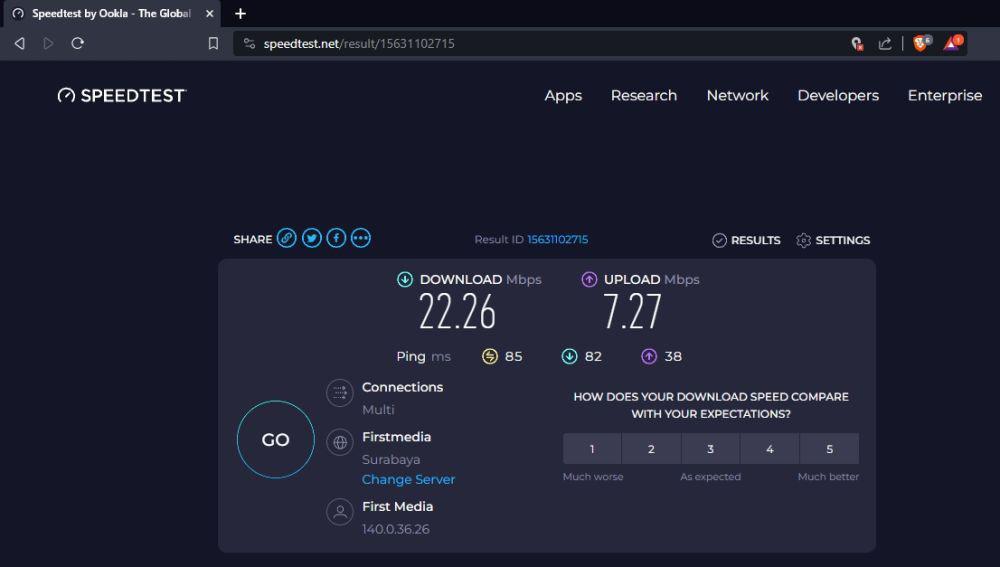Open the Developers menu
Screen dimensions: 1000x567
838,96
